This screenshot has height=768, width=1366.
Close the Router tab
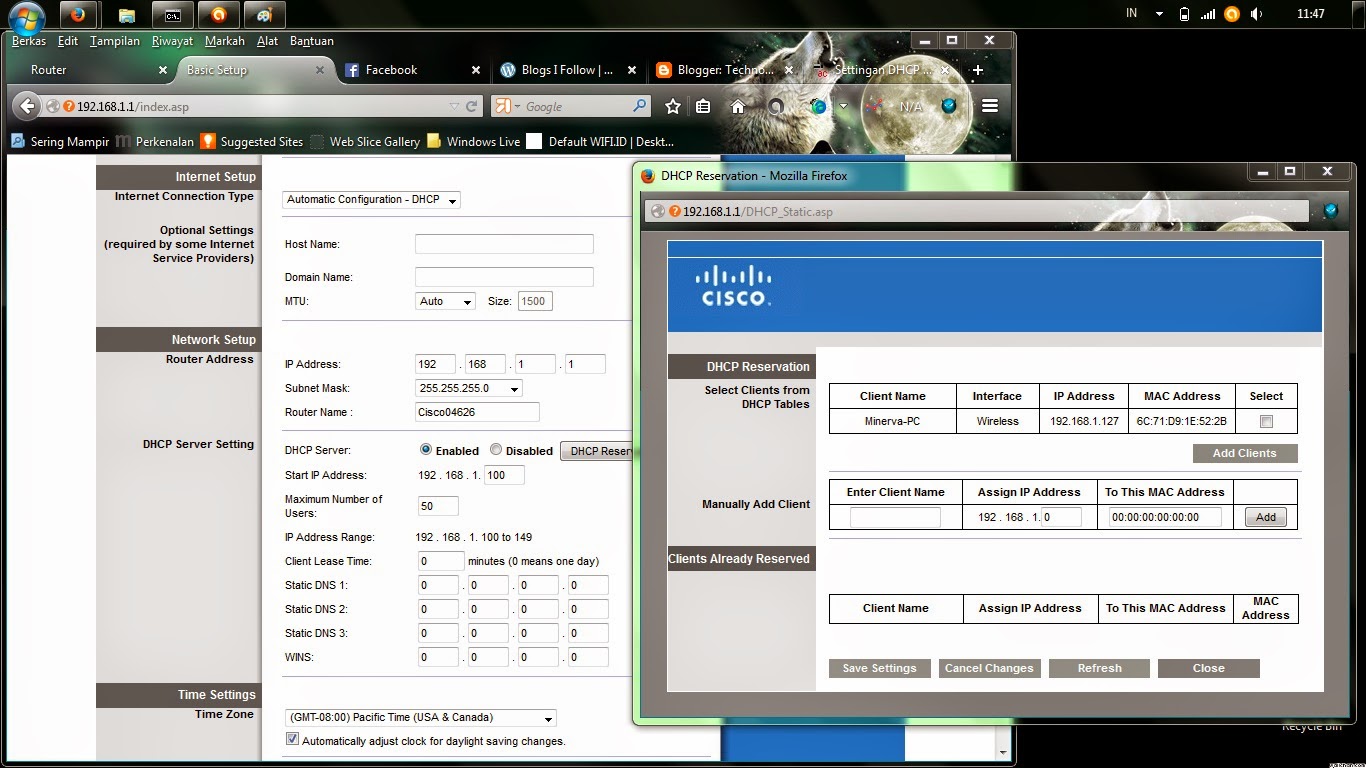point(163,70)
